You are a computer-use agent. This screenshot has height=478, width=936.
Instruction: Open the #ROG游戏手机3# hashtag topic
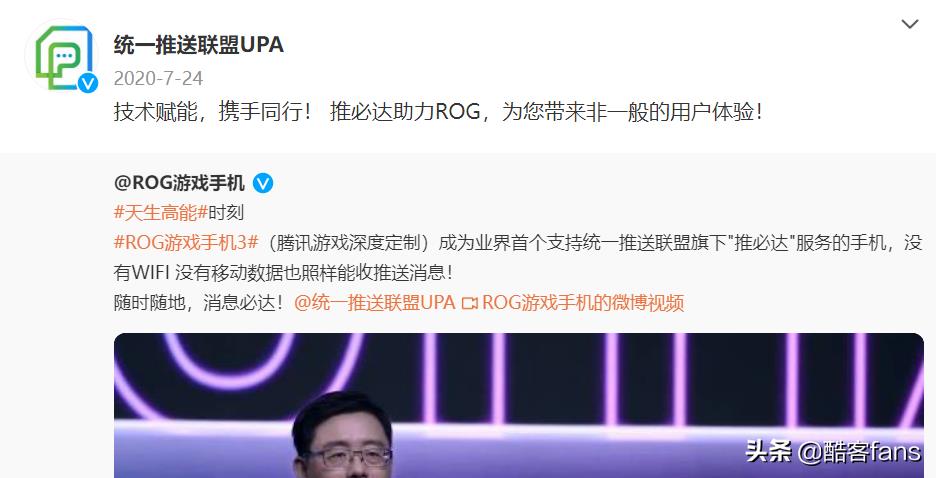(186, 242)
